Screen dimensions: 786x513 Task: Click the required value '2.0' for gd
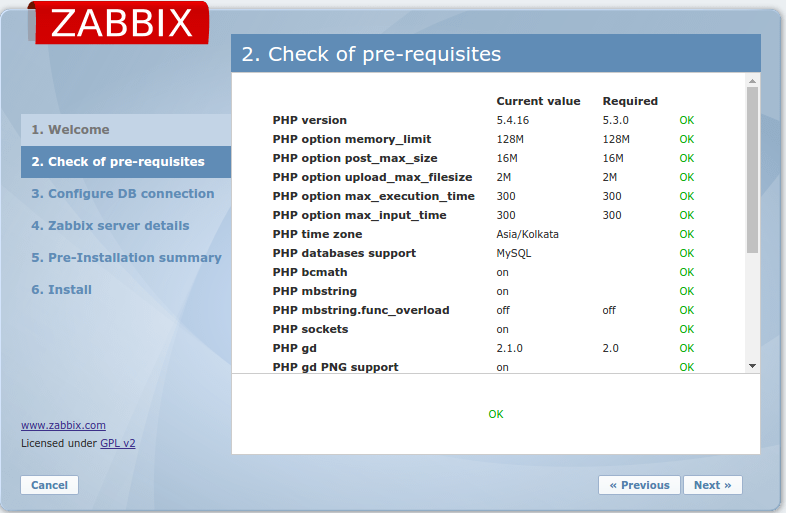click(x=611, y=349)
